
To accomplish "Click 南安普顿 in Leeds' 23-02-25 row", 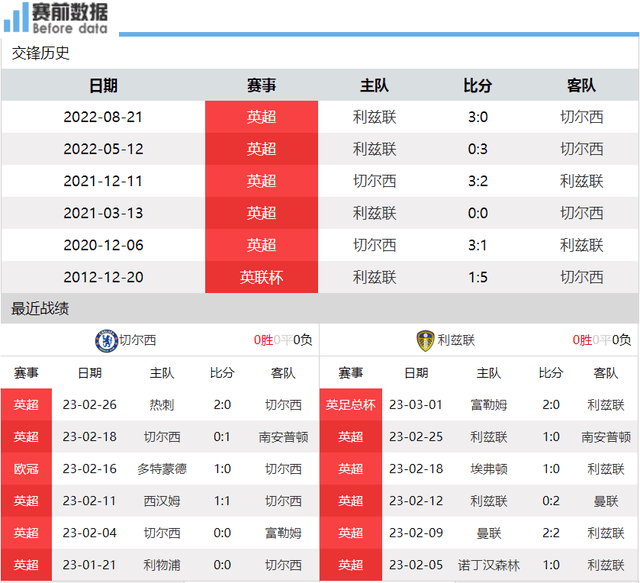I will coord(606,437).
